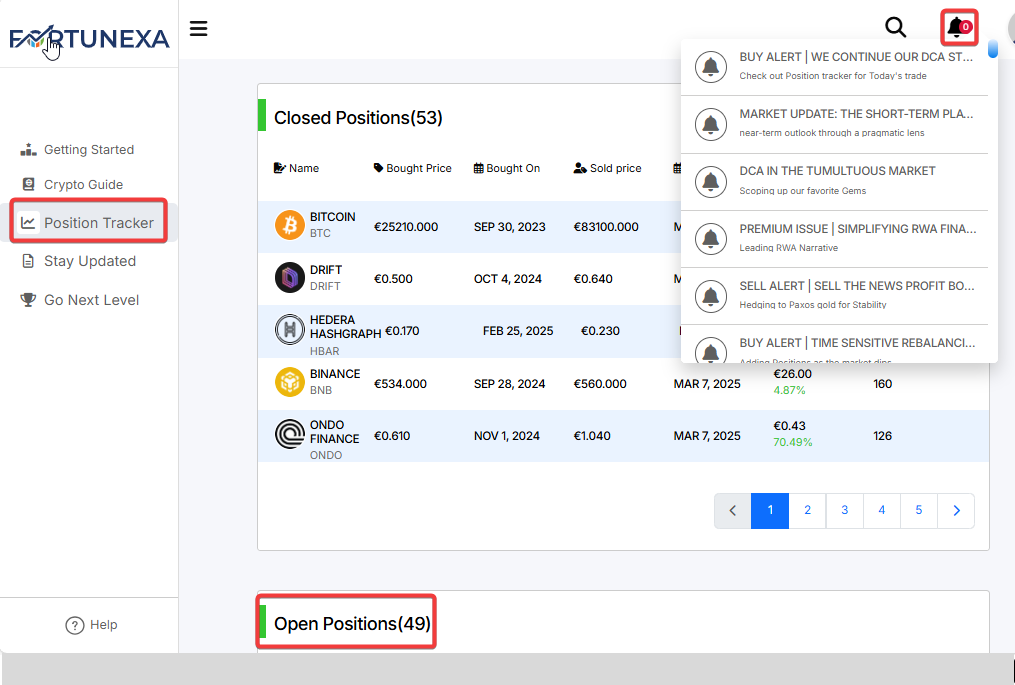Go to previous page of closed positions
1015x685 pixels.
point(733,511)
